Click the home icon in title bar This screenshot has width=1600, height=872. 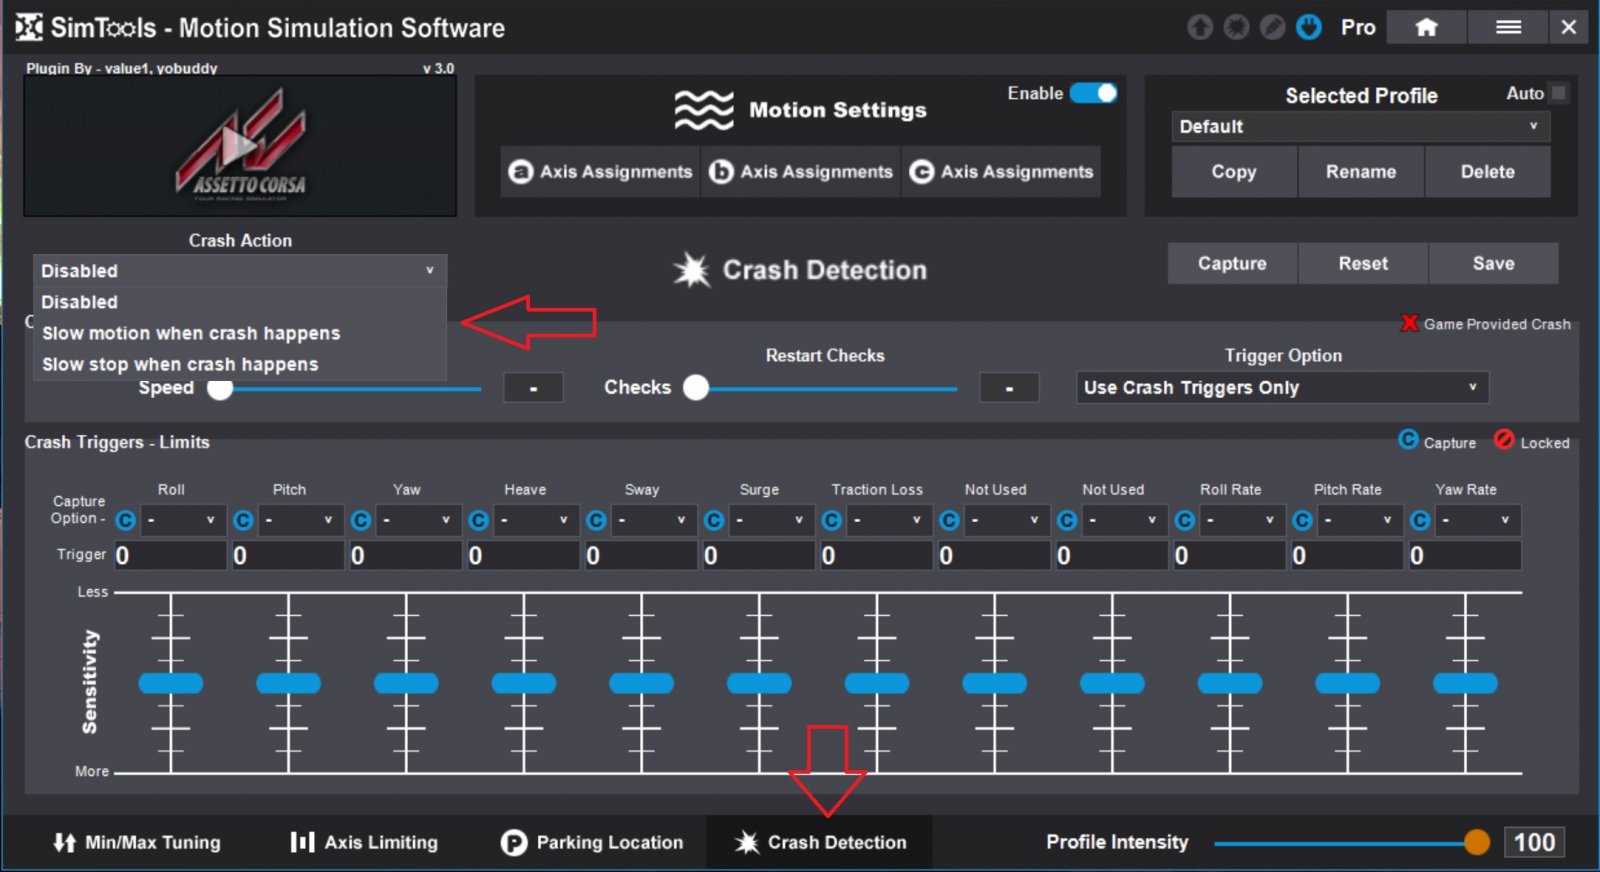click(1426, 28)
